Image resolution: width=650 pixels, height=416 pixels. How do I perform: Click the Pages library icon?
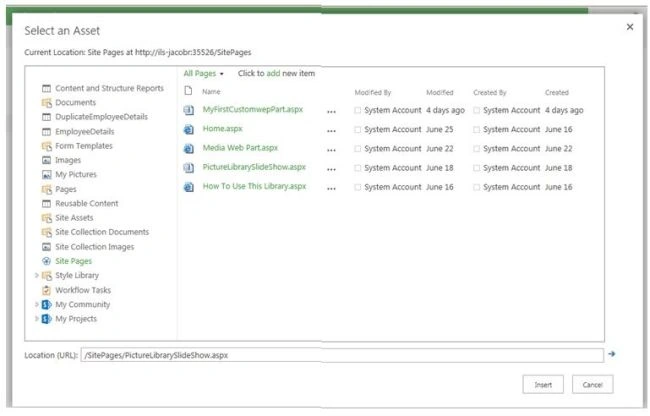click(x=46, y=189)
